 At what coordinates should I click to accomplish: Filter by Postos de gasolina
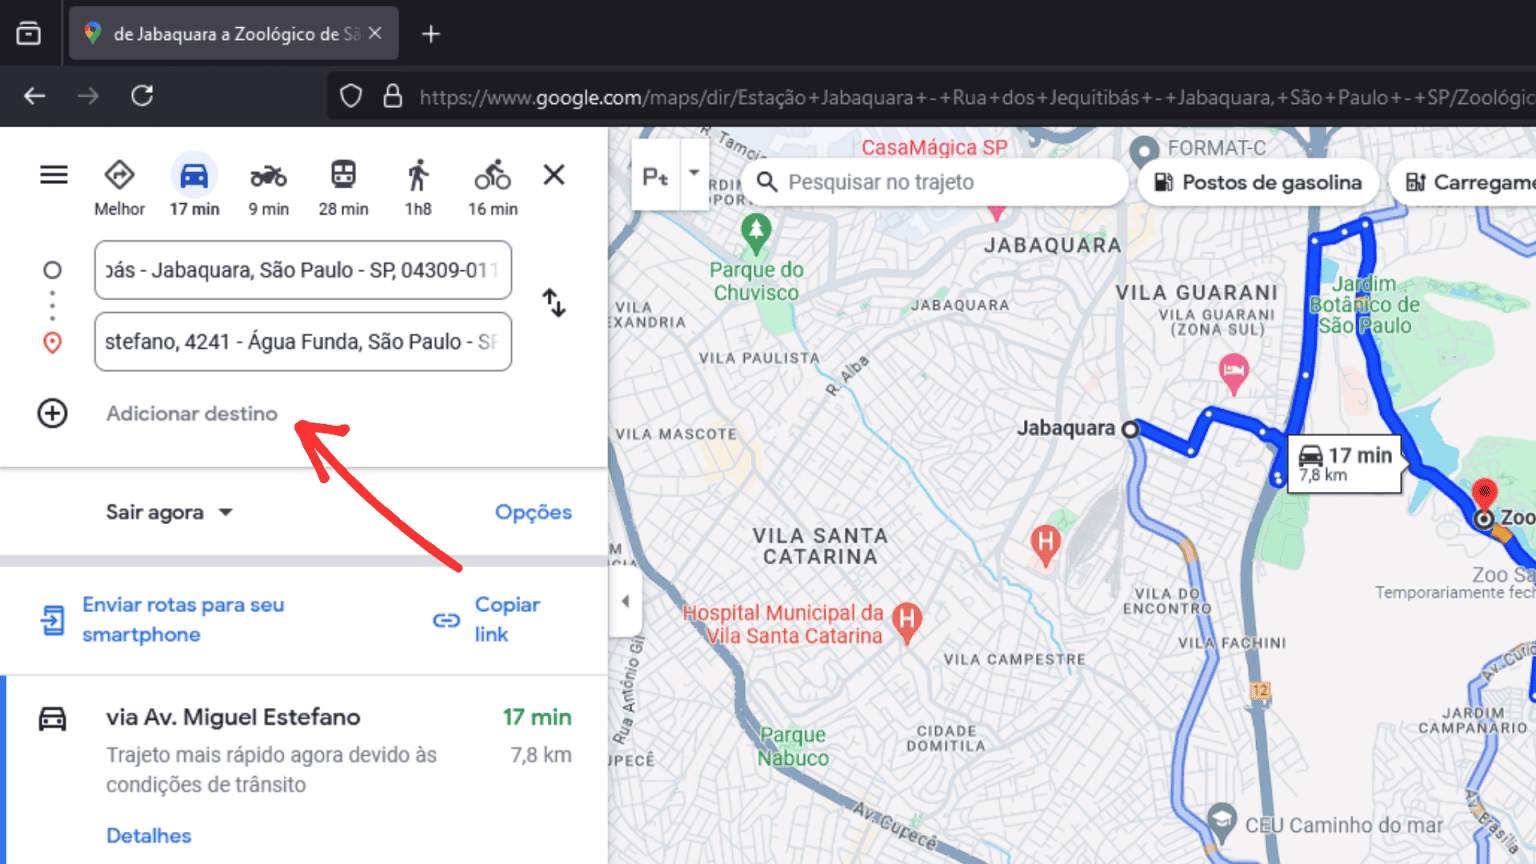click(1258, 182)
